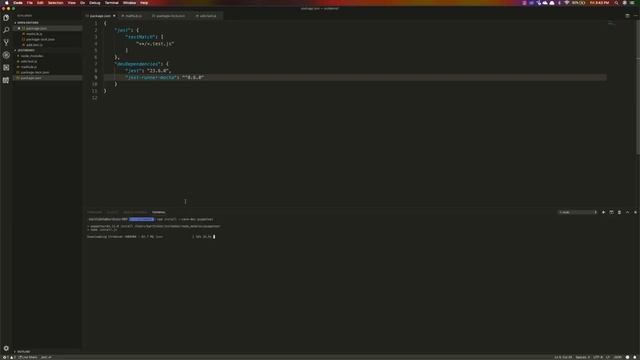The image size is (640, 360).
Task: Show the Output panel tab
Action: coord(112,212)
